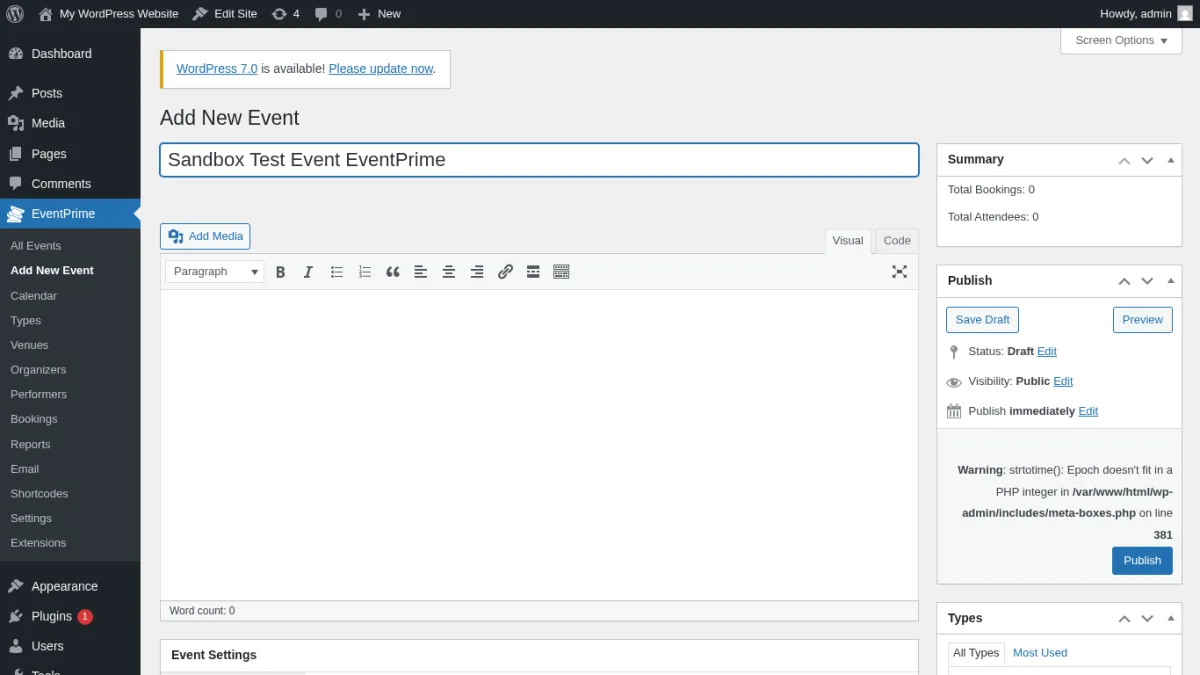Open the EventPrime Types submenu item
1200x675 pixels.
[26, 321]
